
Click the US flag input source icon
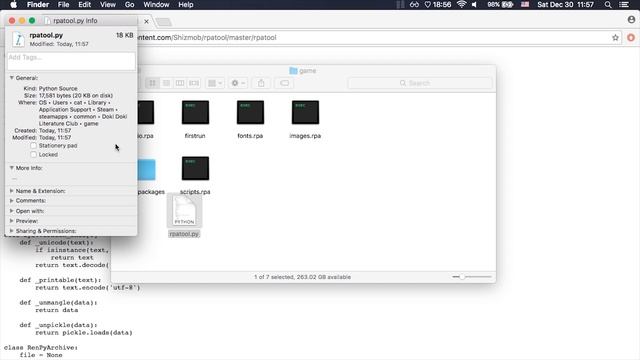coord(525,4)
